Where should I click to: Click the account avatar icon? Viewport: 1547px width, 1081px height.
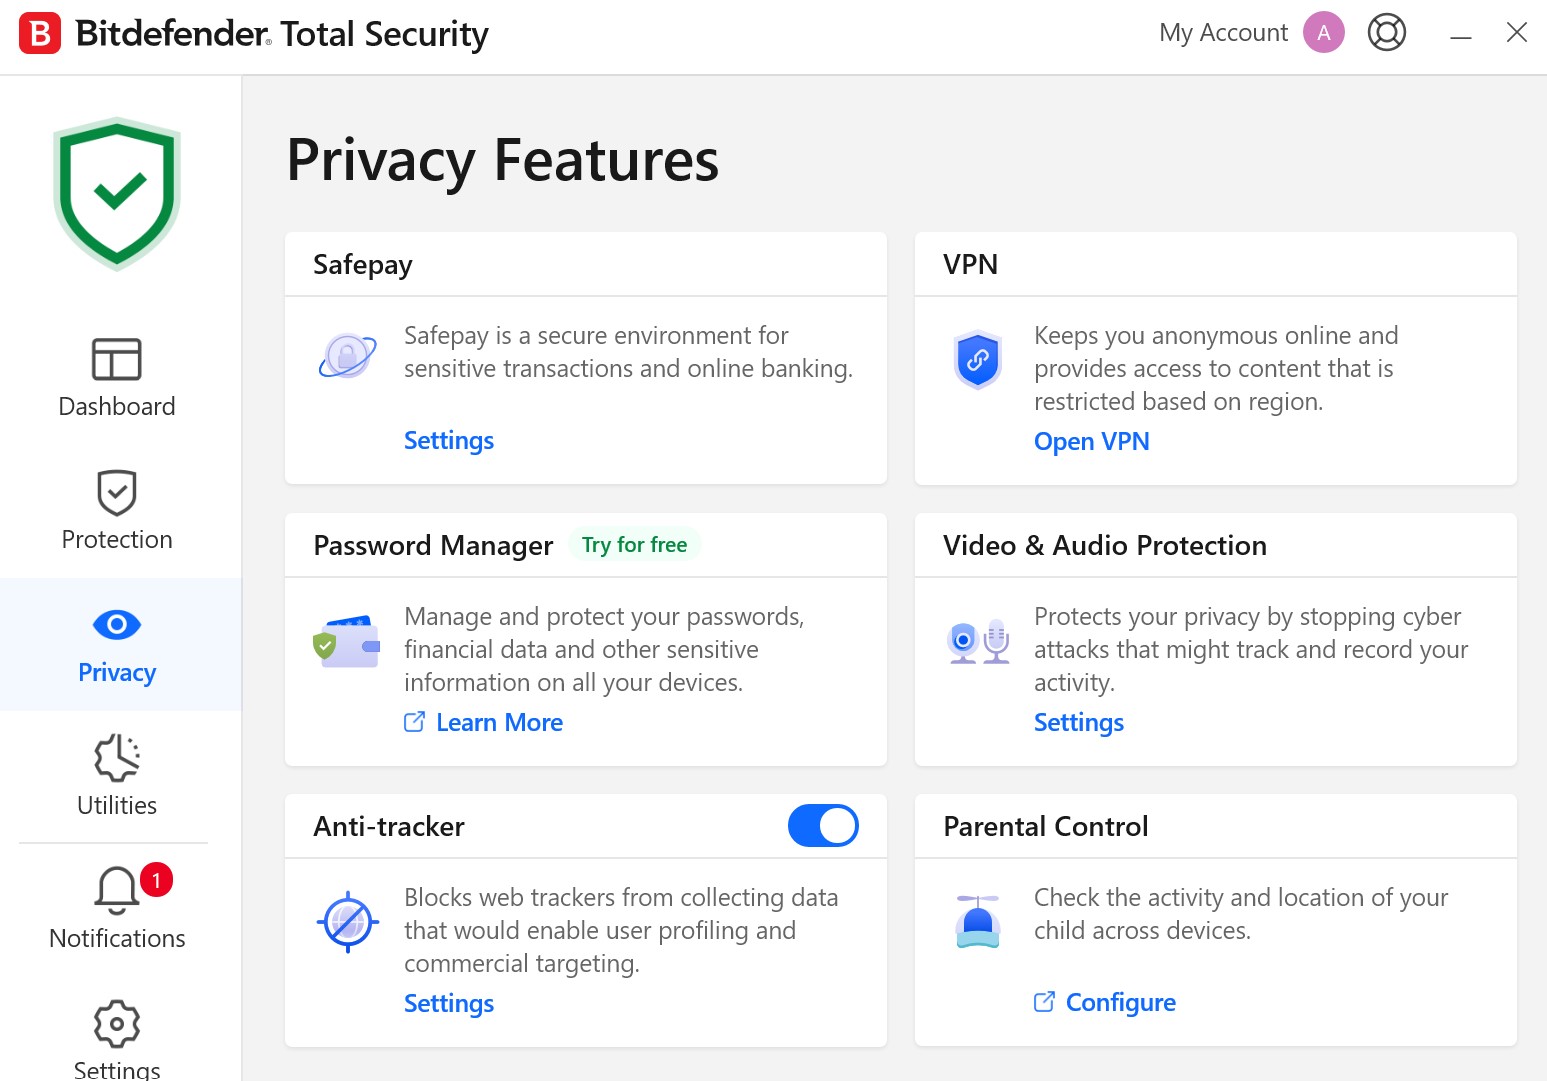tap(1323, 33)
